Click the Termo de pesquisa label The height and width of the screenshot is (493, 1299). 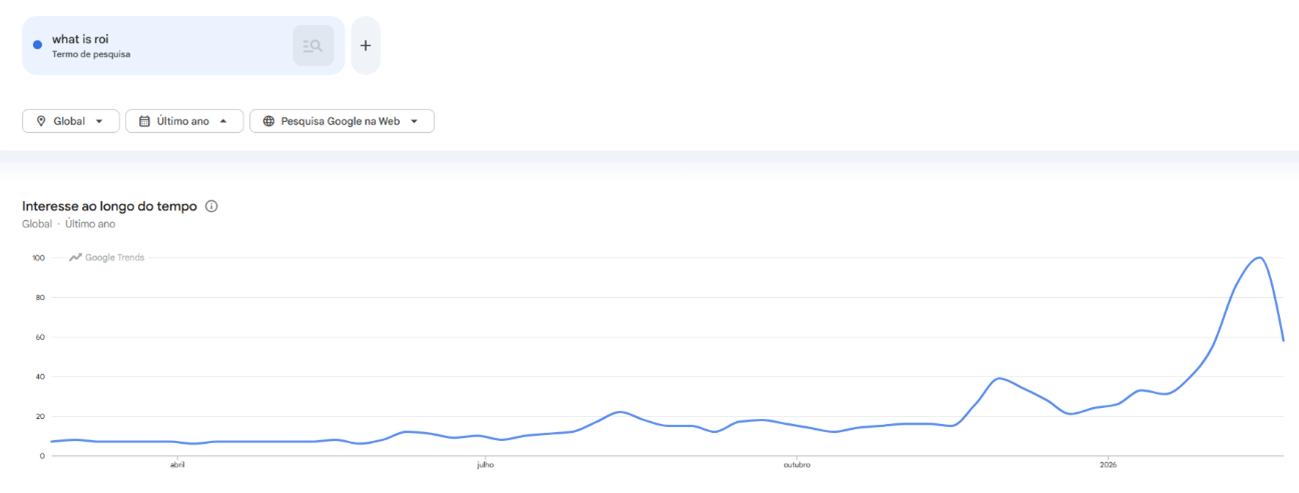pyautogui.click(x=91, y=54)
